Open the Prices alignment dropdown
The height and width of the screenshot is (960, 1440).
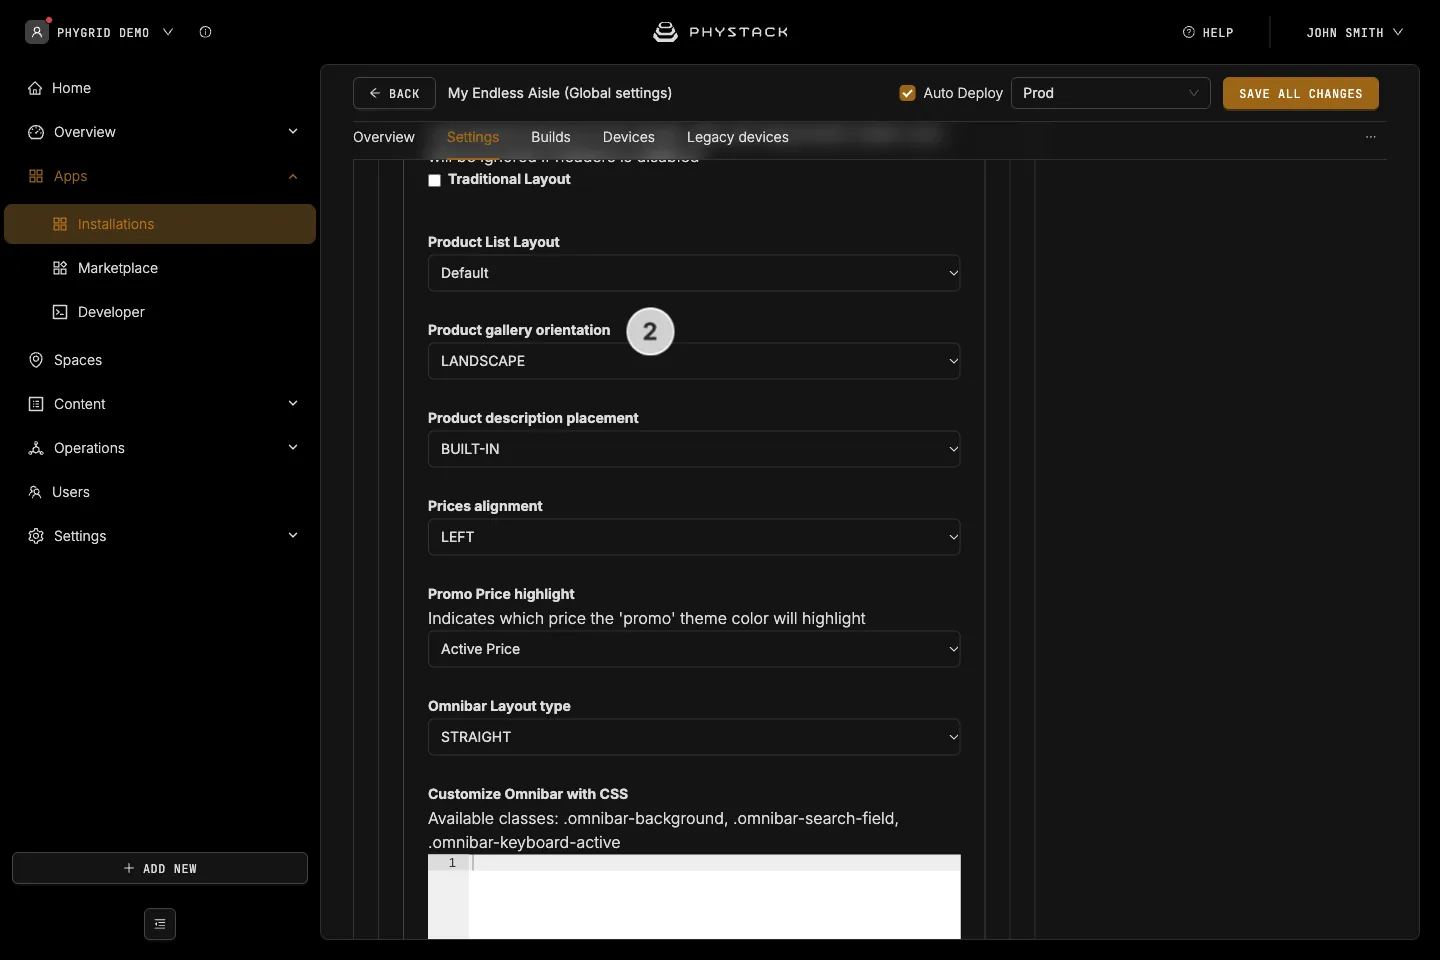click(x=694, y=537)
